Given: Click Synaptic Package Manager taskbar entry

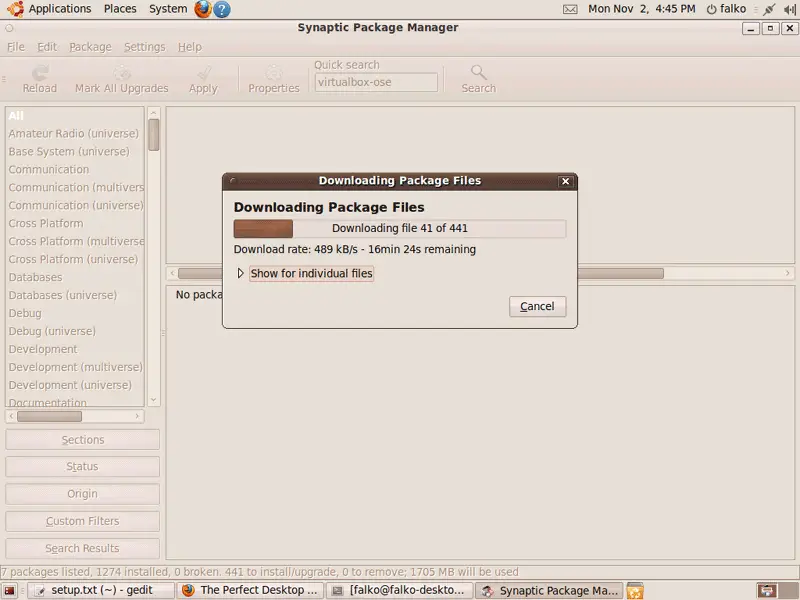Looking at the screenshot, I should click(x=549, y=591).
